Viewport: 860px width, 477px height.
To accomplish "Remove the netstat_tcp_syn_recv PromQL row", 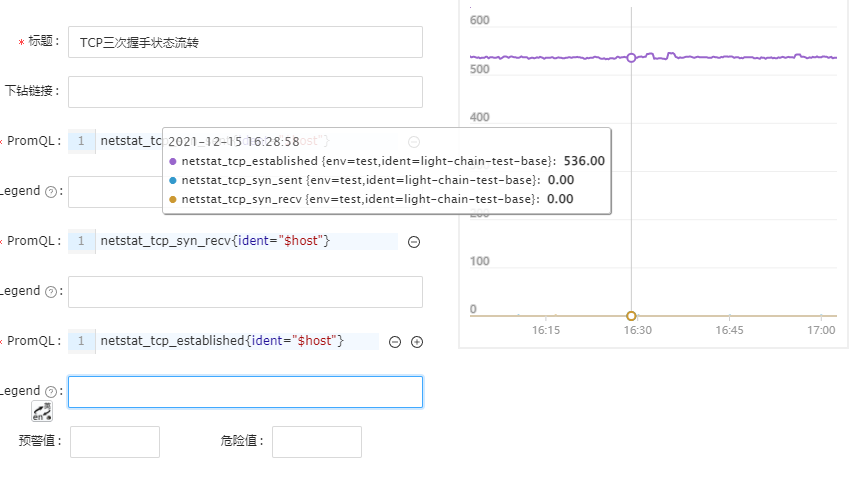I will tap(414, 242).
